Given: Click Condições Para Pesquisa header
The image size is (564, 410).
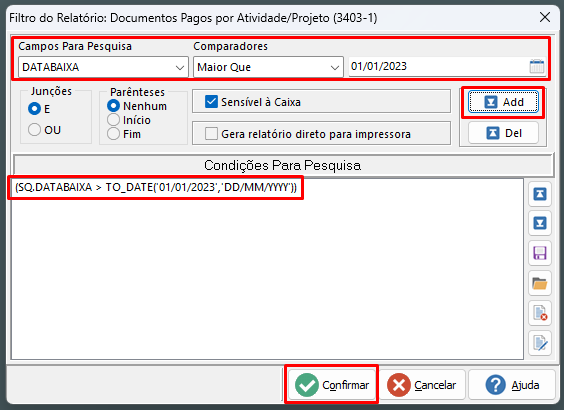Looking at the screenshot, I should coord(283,165).
